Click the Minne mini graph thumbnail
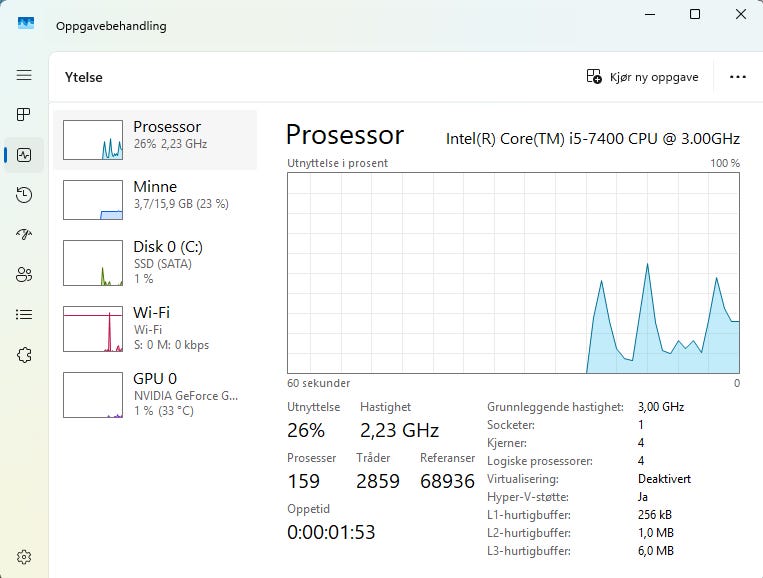The width and height of the screenshot is (763, 578). (93, 200)
